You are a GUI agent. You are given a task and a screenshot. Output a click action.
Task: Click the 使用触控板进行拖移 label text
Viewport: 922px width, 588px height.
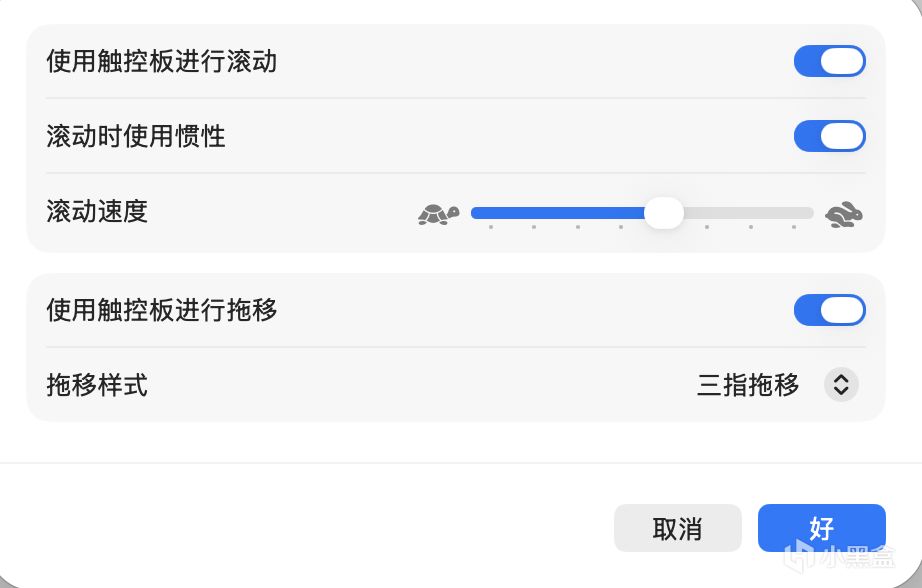point(162,310)
